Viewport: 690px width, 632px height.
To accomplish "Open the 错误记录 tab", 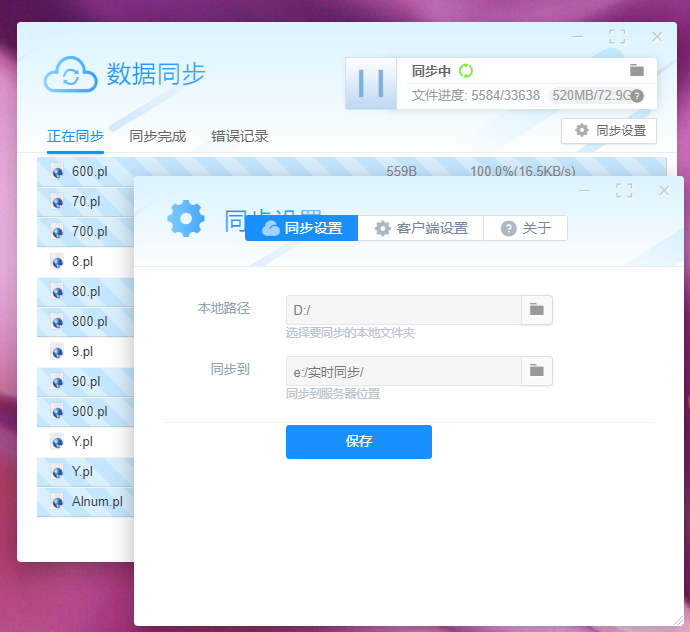I will pyautogui.click(x=240, y=136).
